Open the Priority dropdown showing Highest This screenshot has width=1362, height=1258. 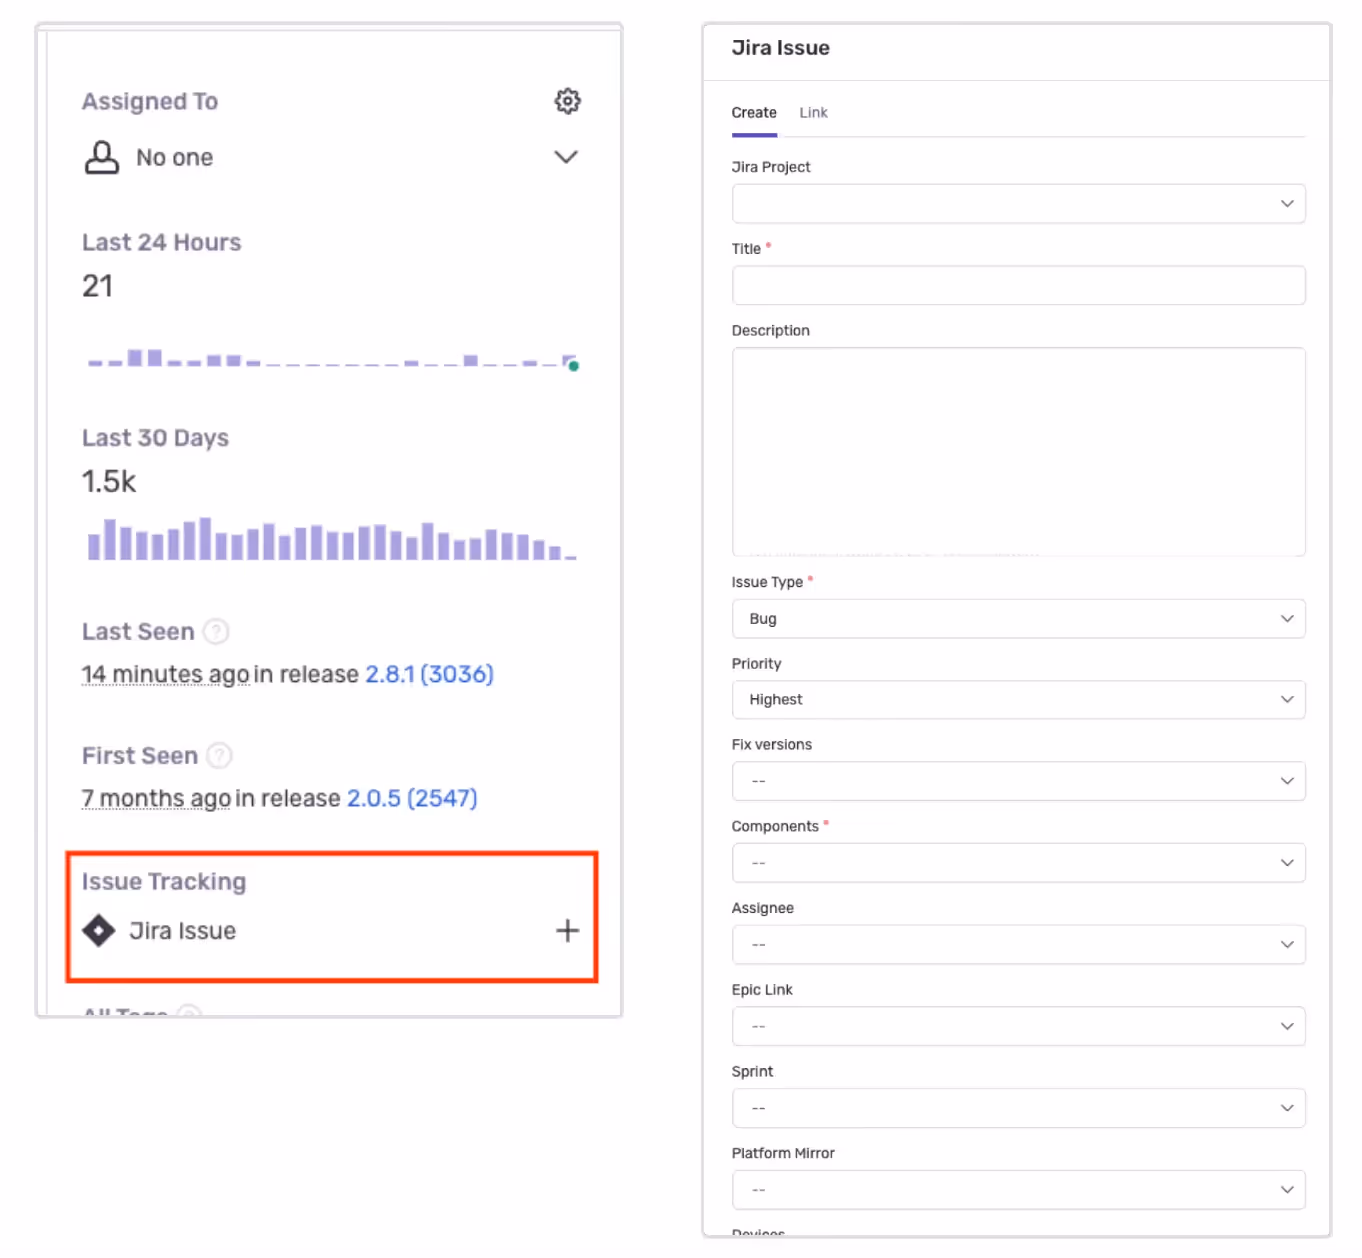click(1018, 700)
